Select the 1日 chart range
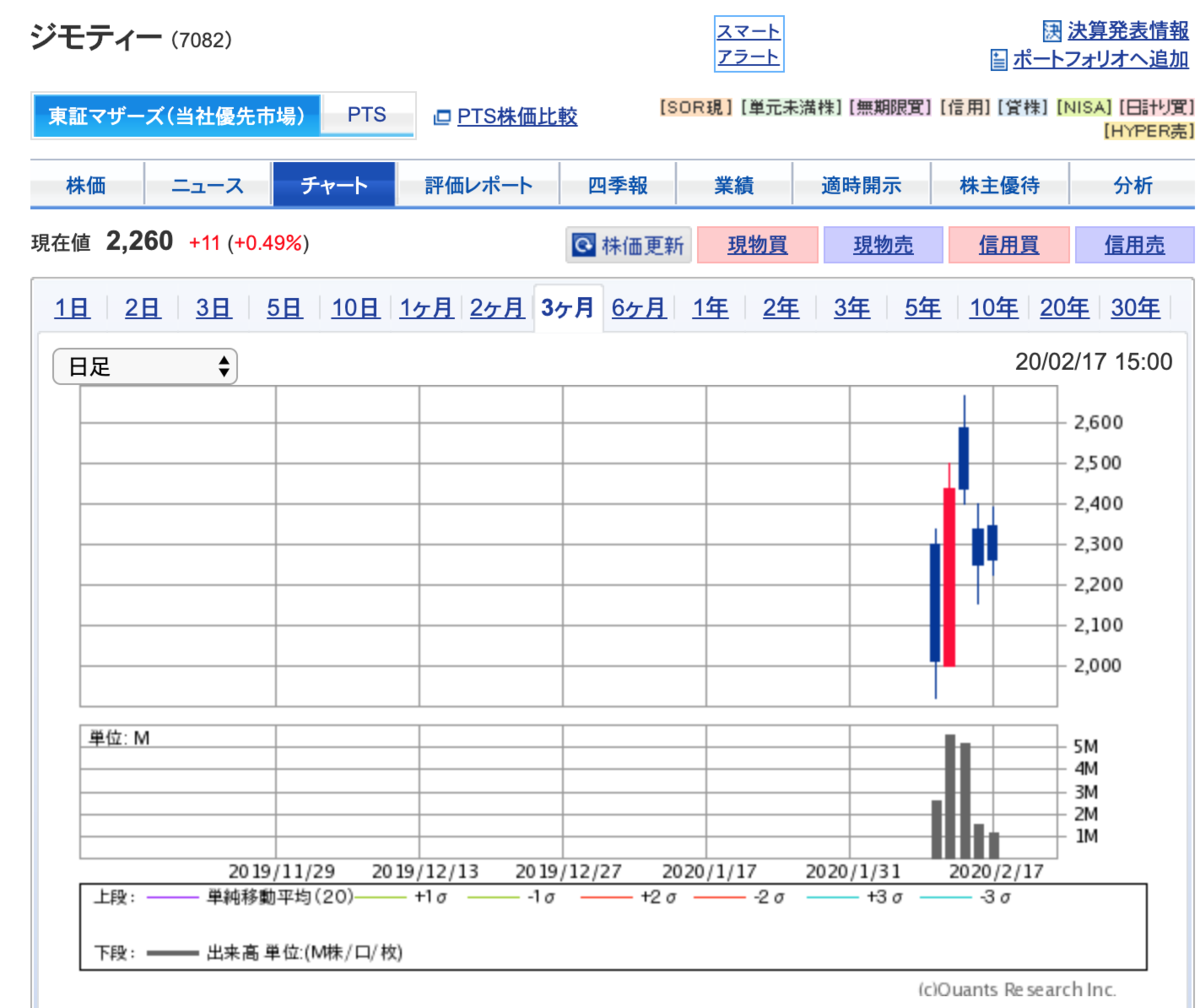The height and width of the screenshot is (1008, 1200). point(72,308)
